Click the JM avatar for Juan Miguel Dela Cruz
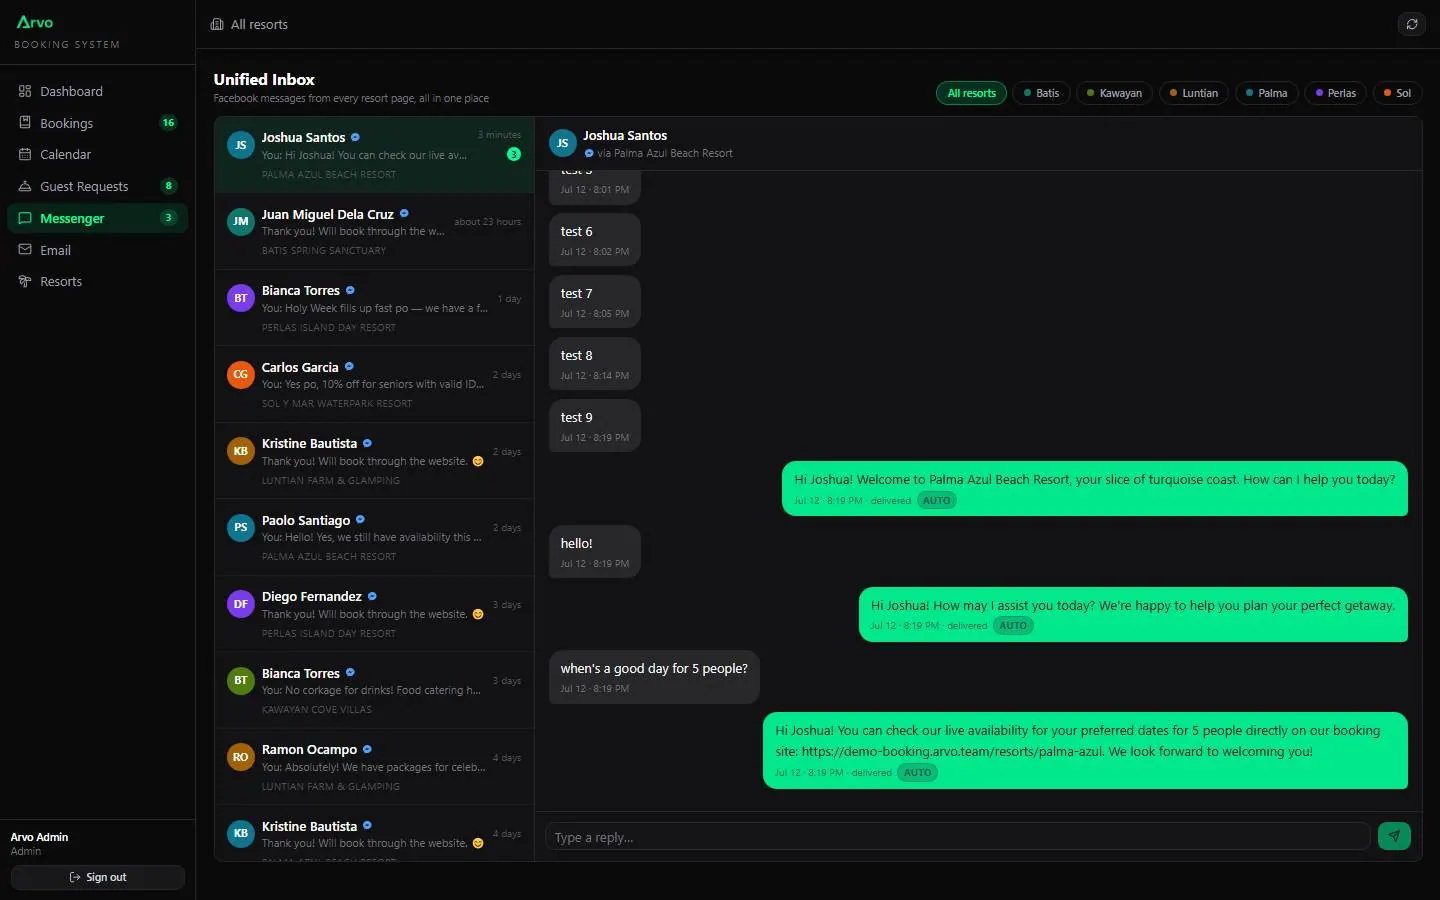 pos(240,221)
